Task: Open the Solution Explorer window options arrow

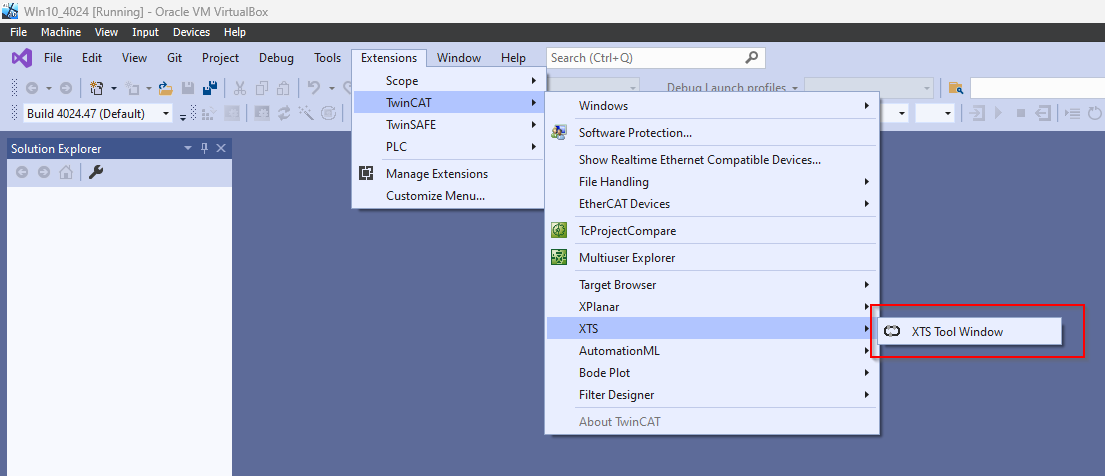Action: click(187, 148)
